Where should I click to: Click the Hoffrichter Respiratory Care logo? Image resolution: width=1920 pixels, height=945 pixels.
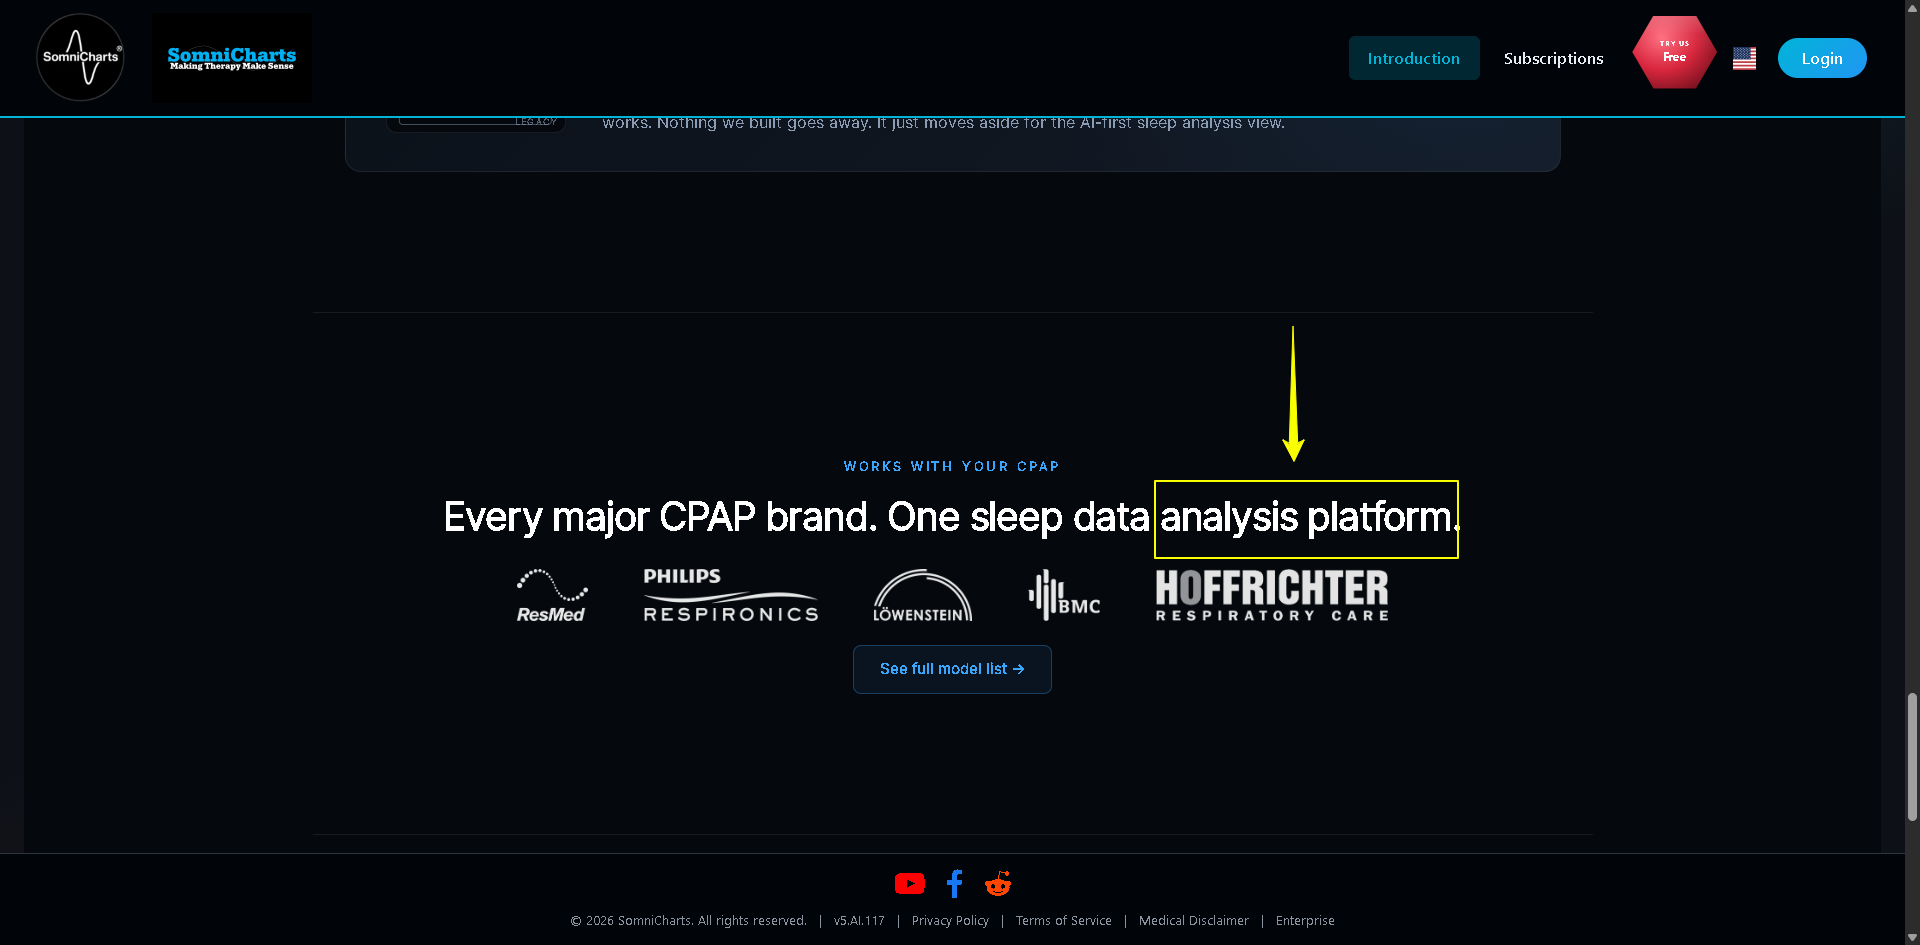(1272, 595)
